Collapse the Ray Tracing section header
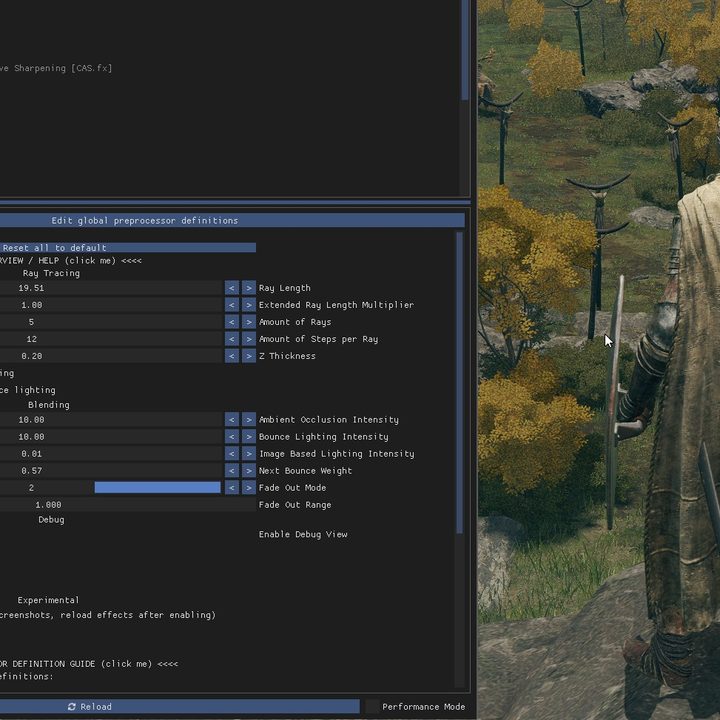 click(x=51, y=273)
